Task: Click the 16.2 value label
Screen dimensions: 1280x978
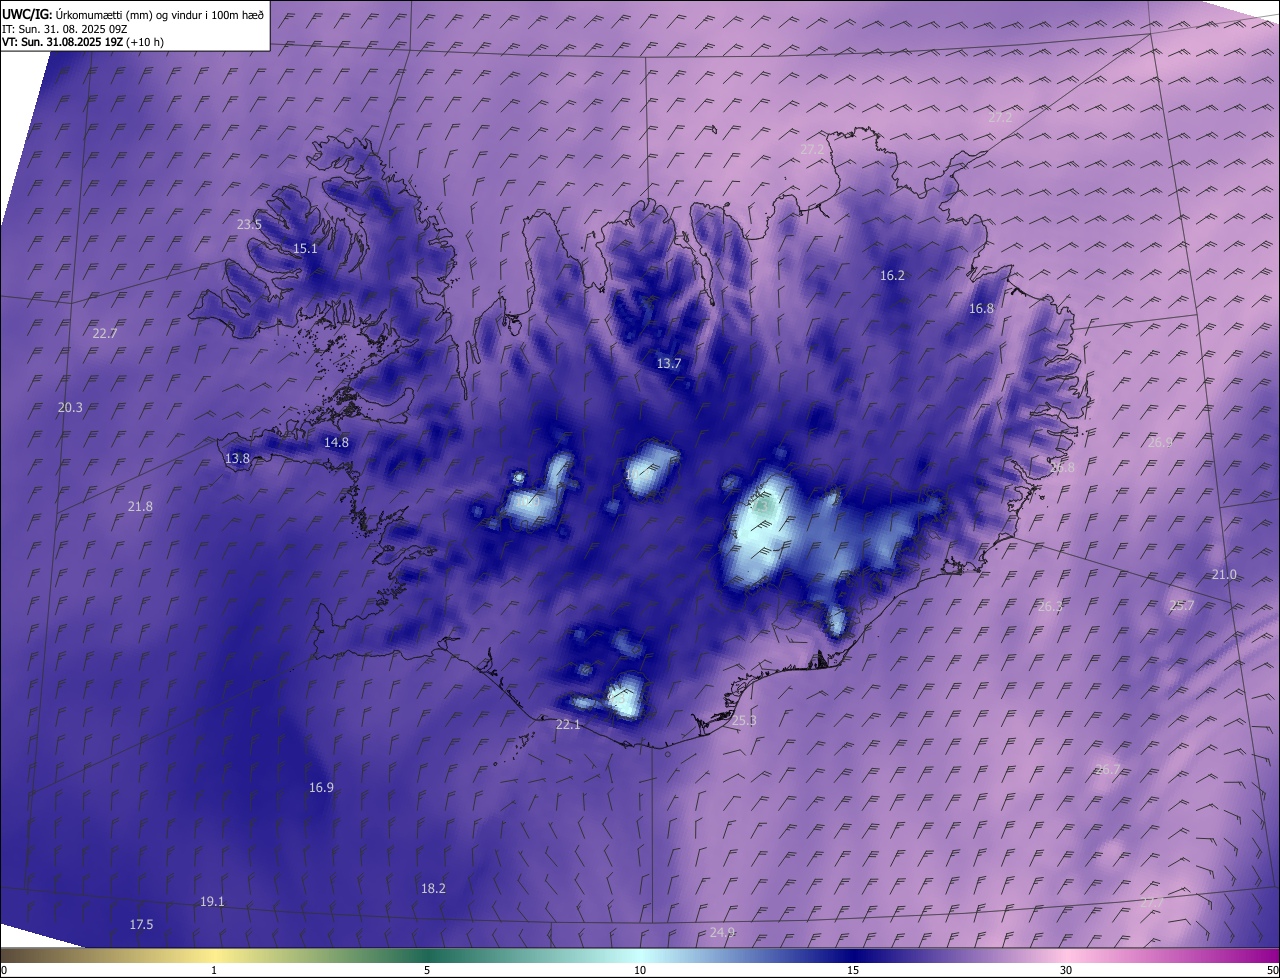Action: tap(892, 276)
